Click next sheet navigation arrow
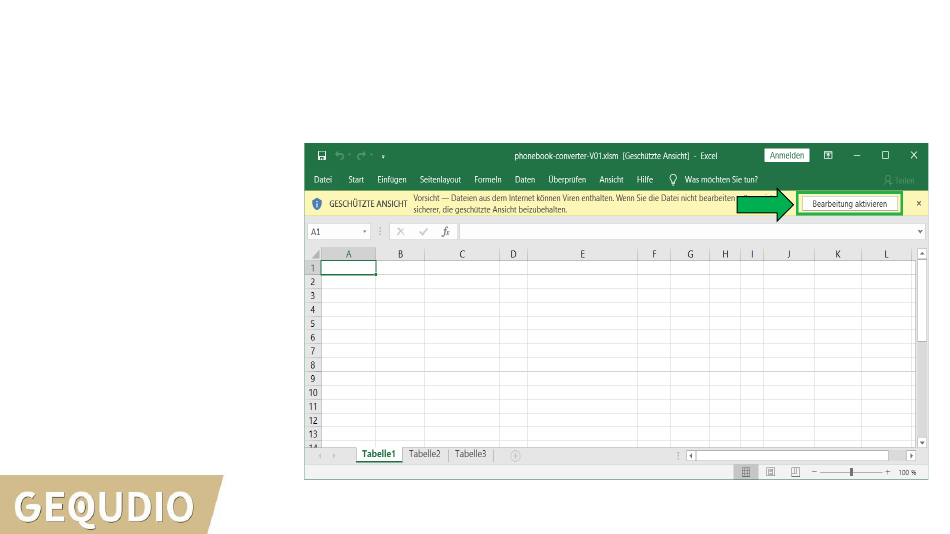The image size is (950, 534). [x=334, y=455]
